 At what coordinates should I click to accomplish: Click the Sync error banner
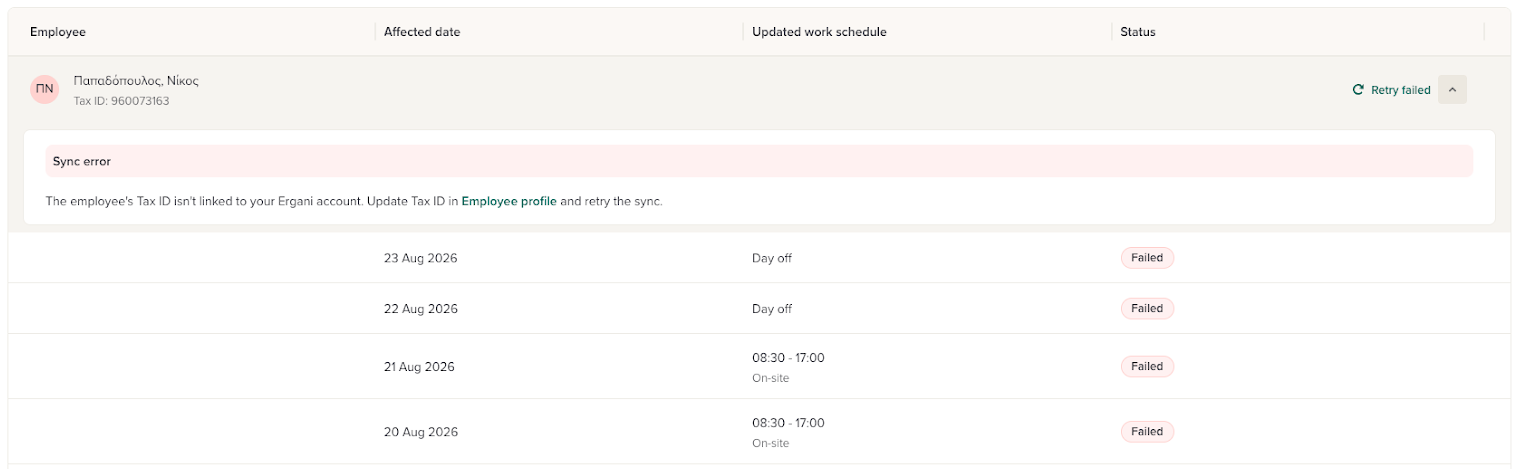point(759,161)
